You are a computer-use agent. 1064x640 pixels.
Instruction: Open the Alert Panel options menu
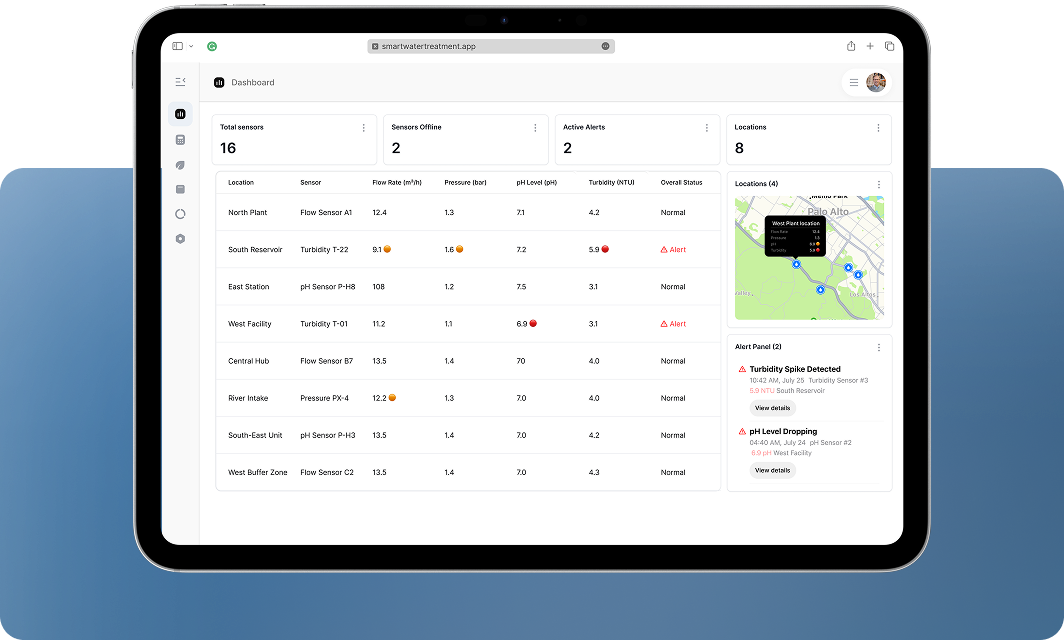click(x=878, y=347)
